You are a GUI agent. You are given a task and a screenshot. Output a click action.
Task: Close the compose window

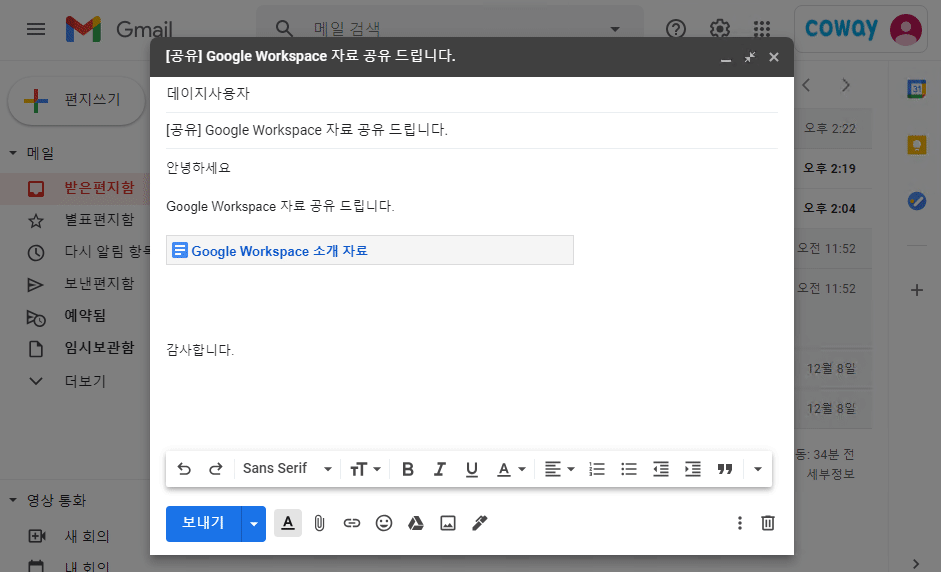coord(774,57)
